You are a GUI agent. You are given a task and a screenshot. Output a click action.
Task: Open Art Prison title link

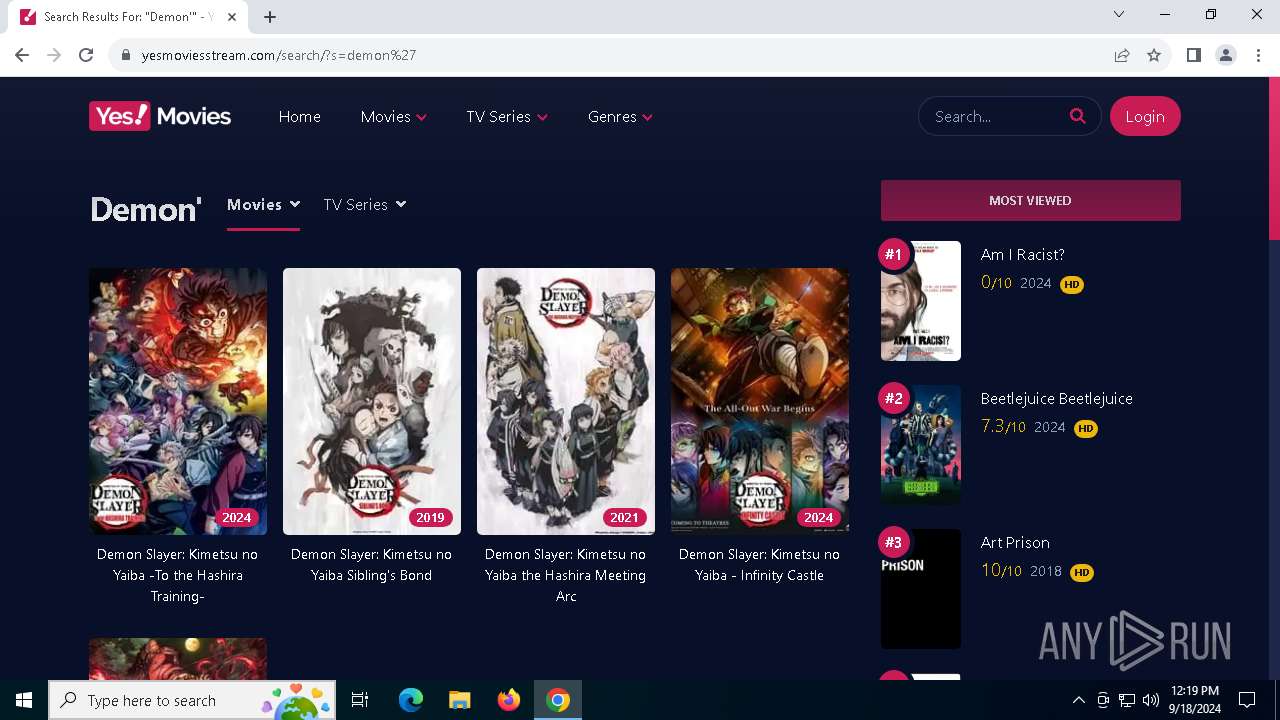(x=1015, y=542)
